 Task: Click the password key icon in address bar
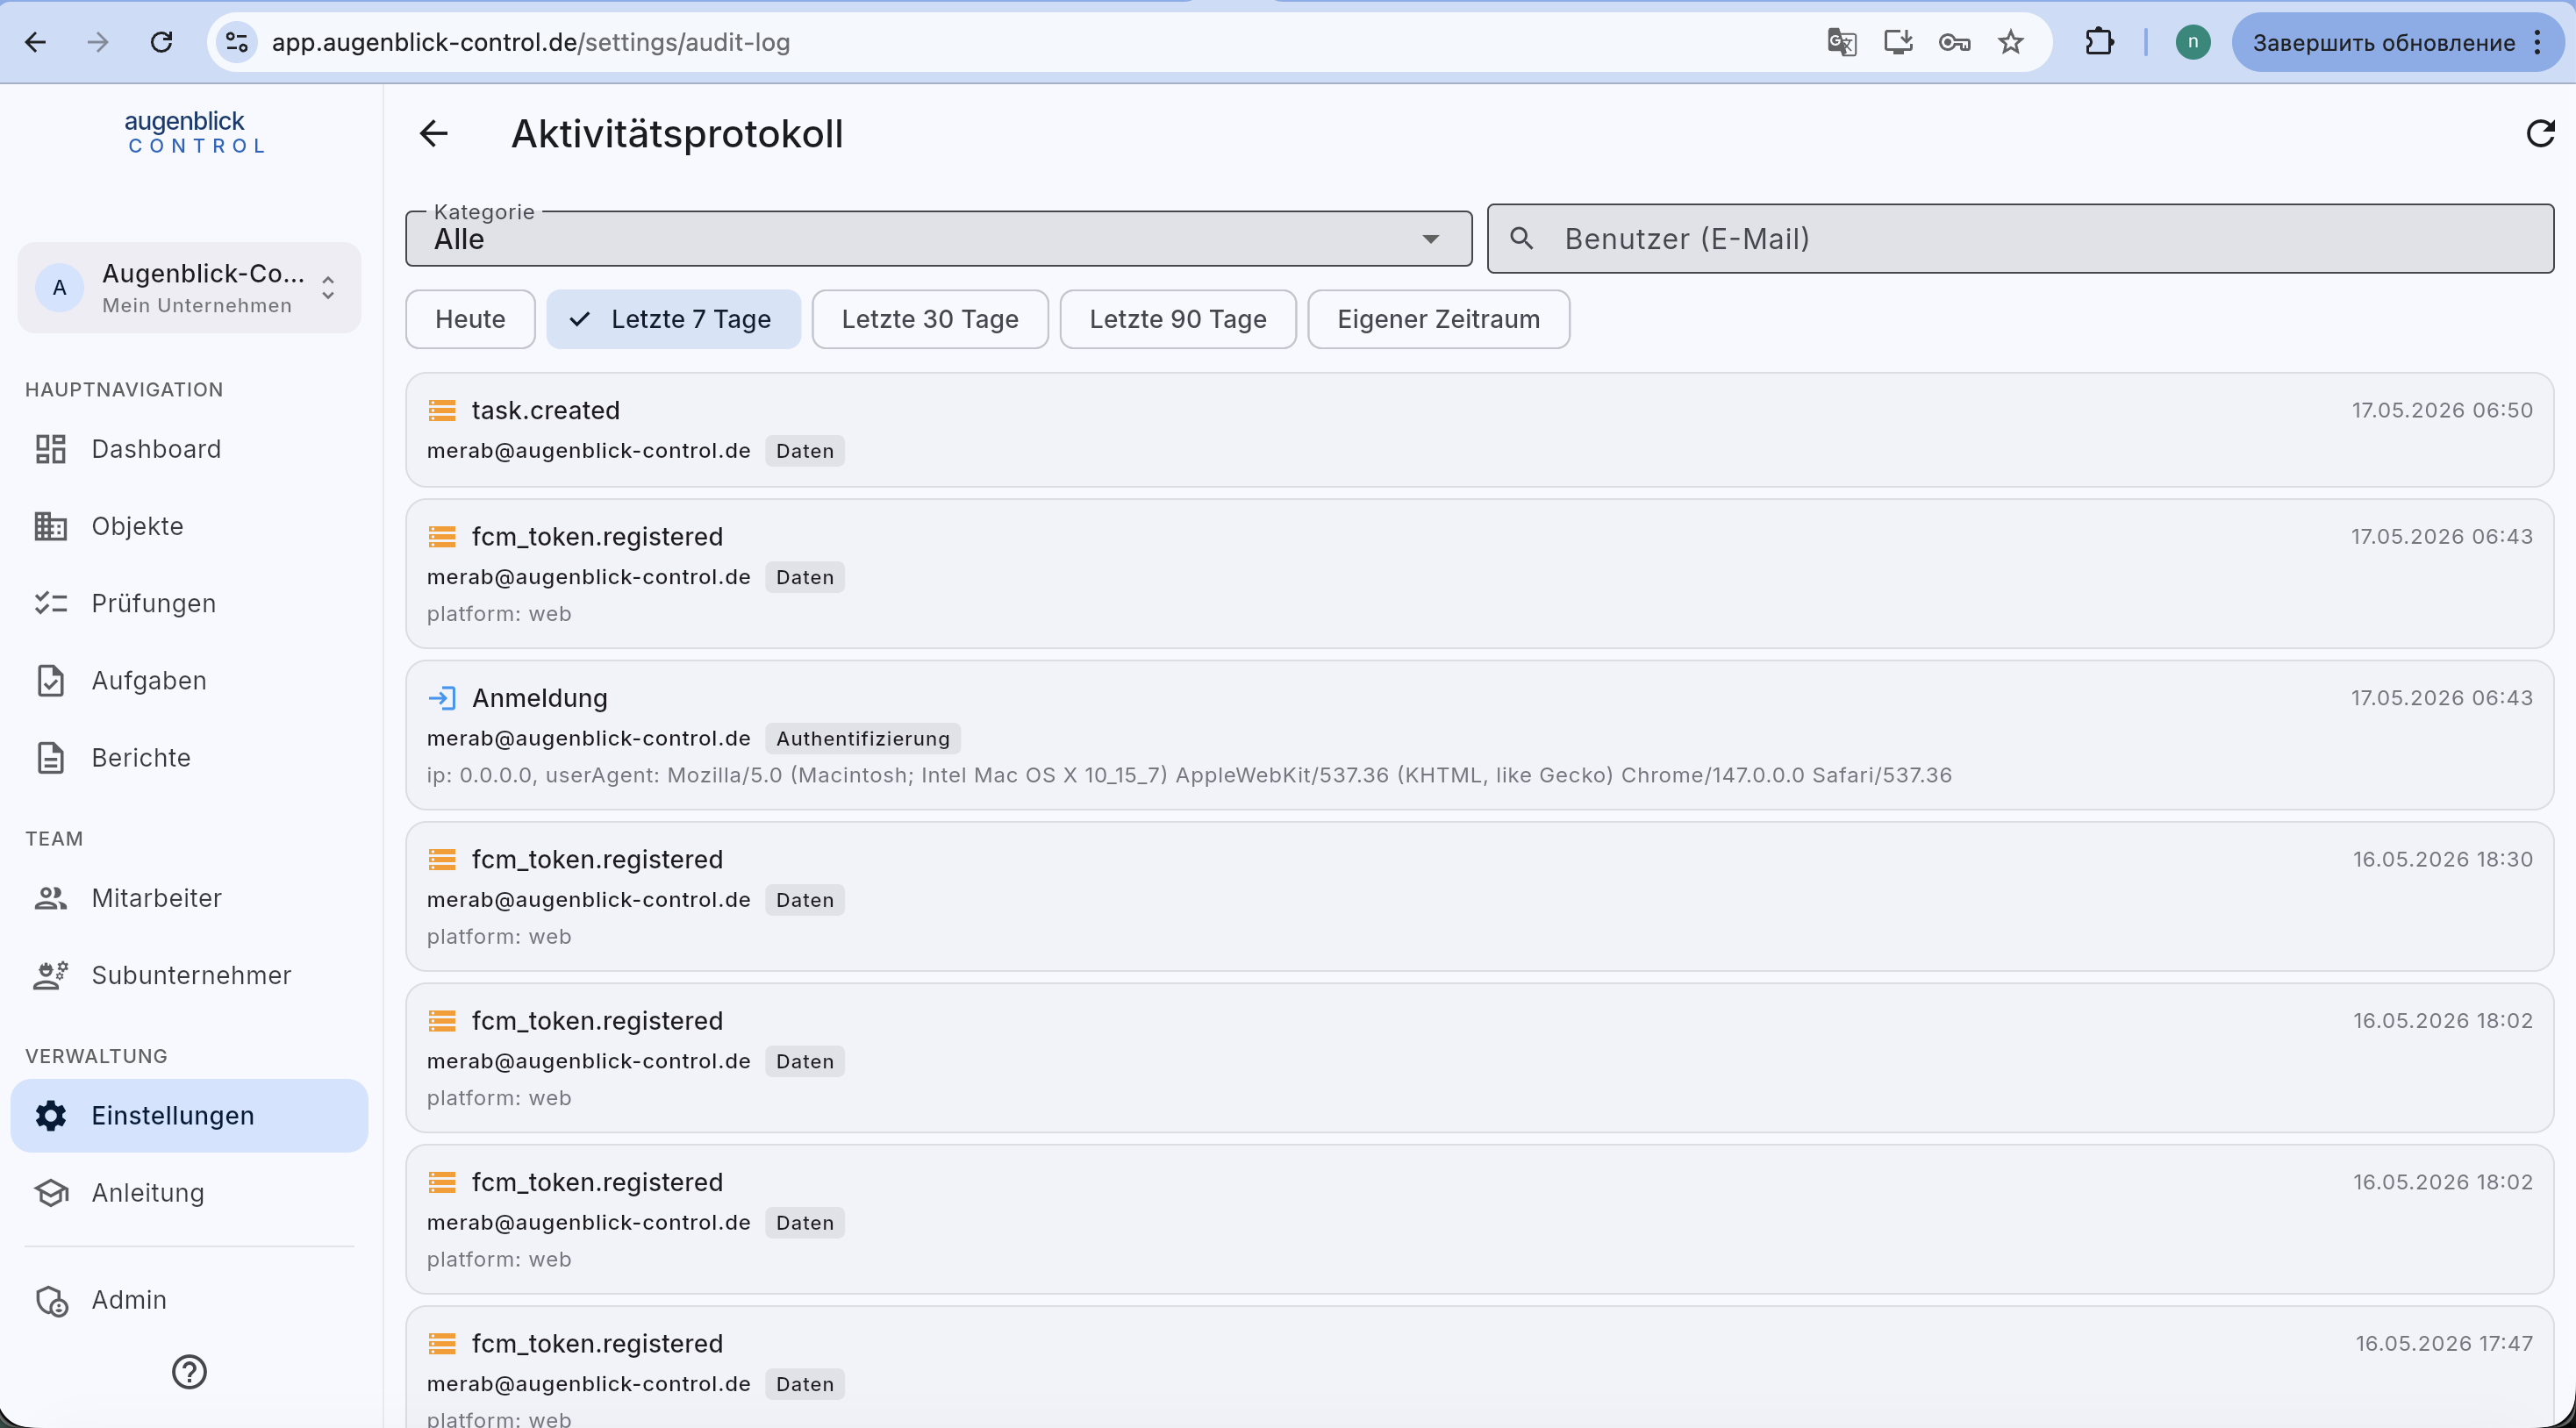1954,42
